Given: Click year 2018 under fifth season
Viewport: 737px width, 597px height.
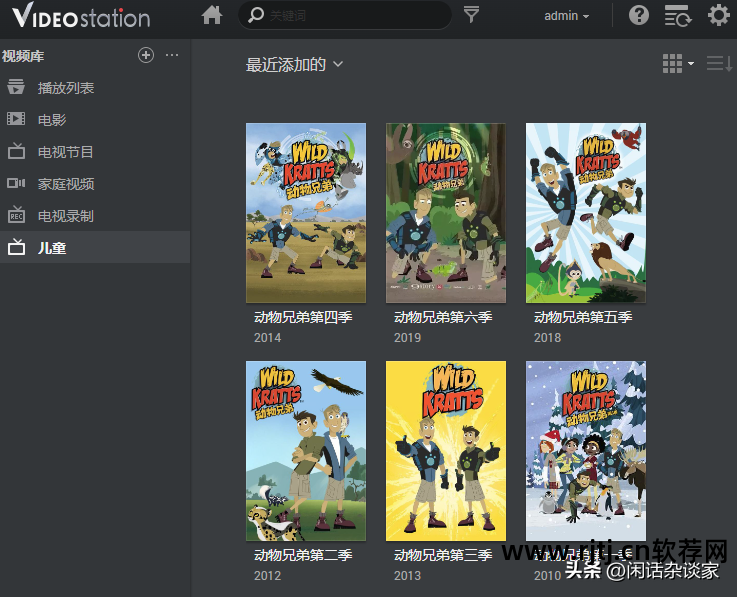Looking at the screenshot, I should pyautogui.click(x=548, y=338).
